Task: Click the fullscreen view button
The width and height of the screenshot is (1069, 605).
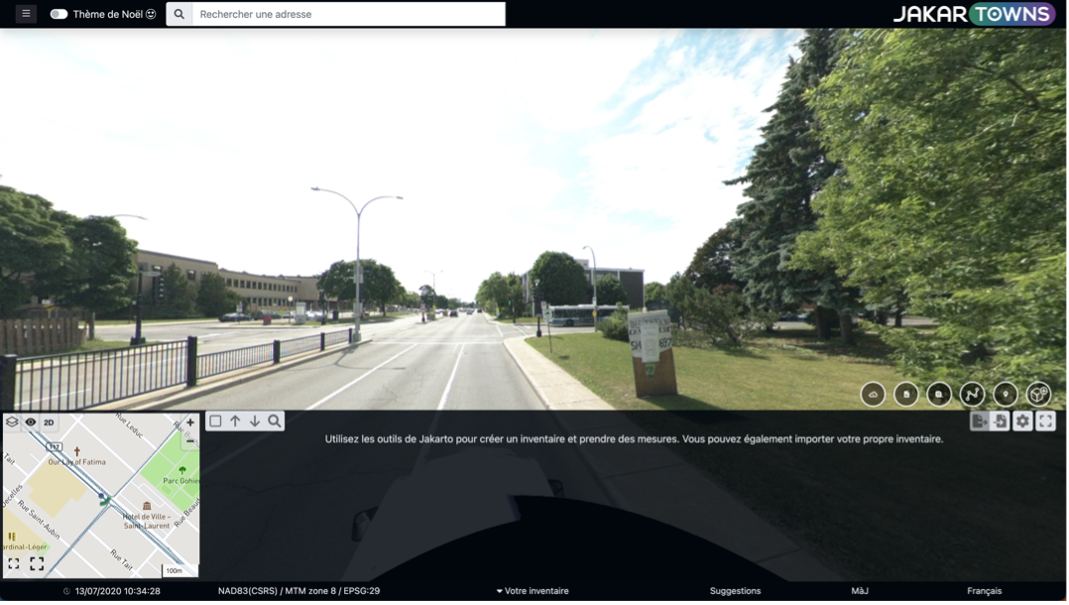Action: pos(1045,422)
